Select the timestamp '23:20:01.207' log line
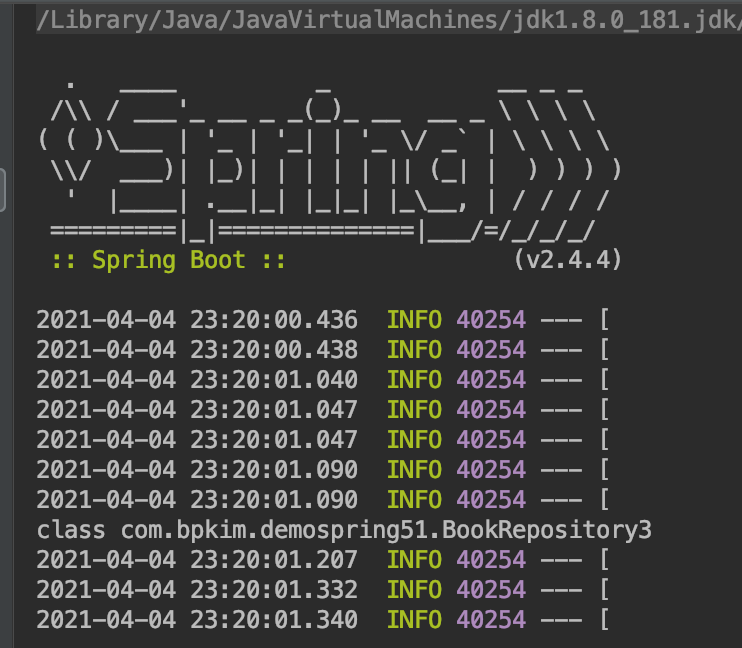The image size is (742, 648). pos(323,559)
